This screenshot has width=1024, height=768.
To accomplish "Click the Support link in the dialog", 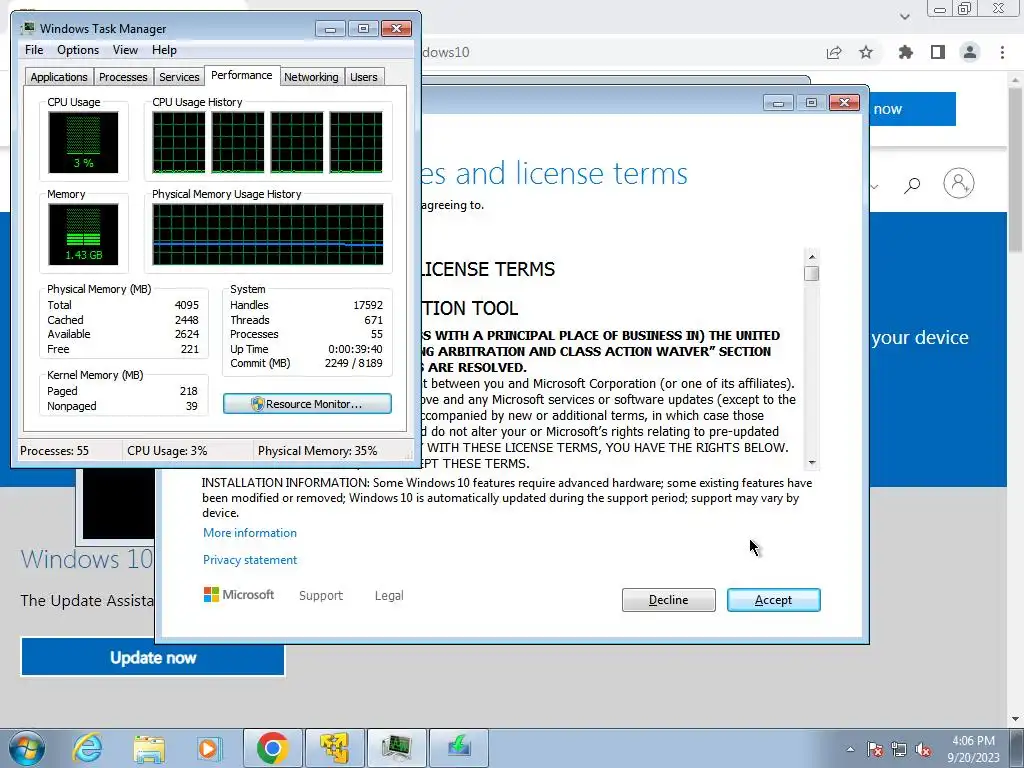I will [x=321, y=596].
